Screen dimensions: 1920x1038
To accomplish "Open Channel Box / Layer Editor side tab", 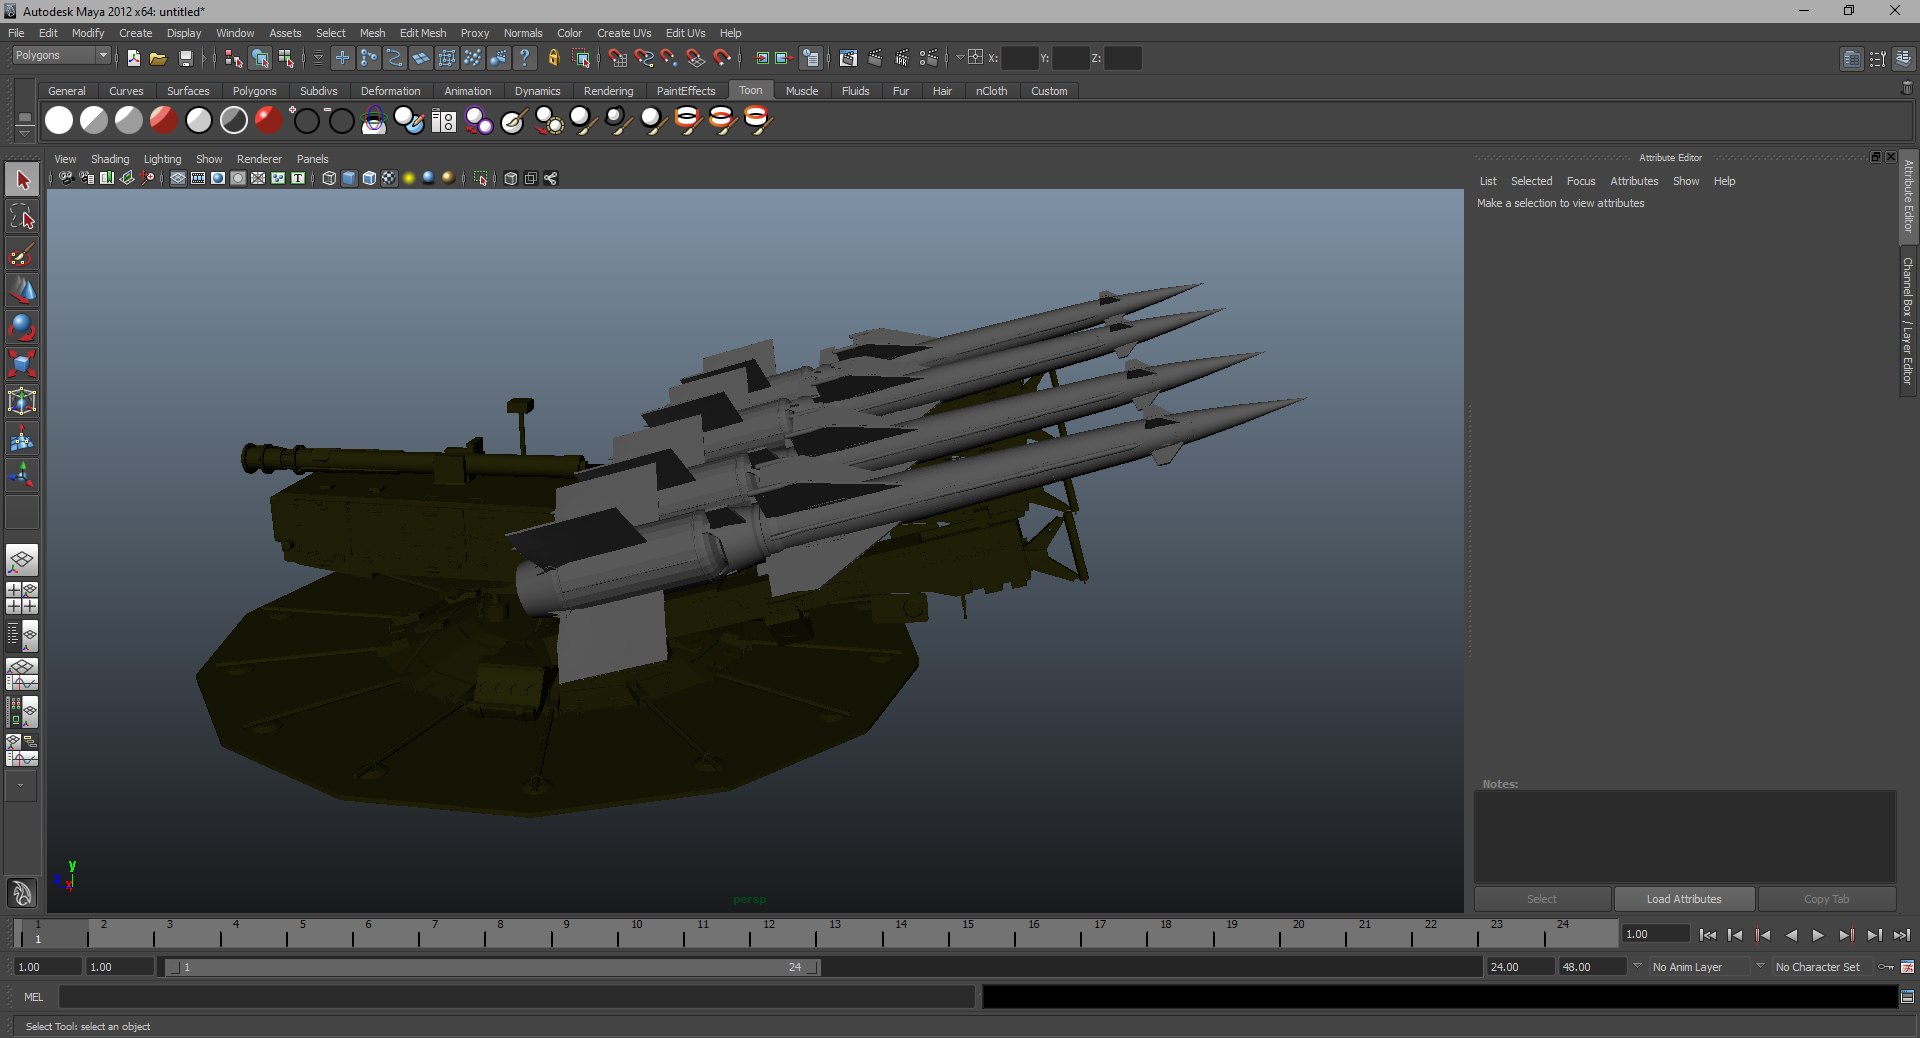I will (1908, 322).
